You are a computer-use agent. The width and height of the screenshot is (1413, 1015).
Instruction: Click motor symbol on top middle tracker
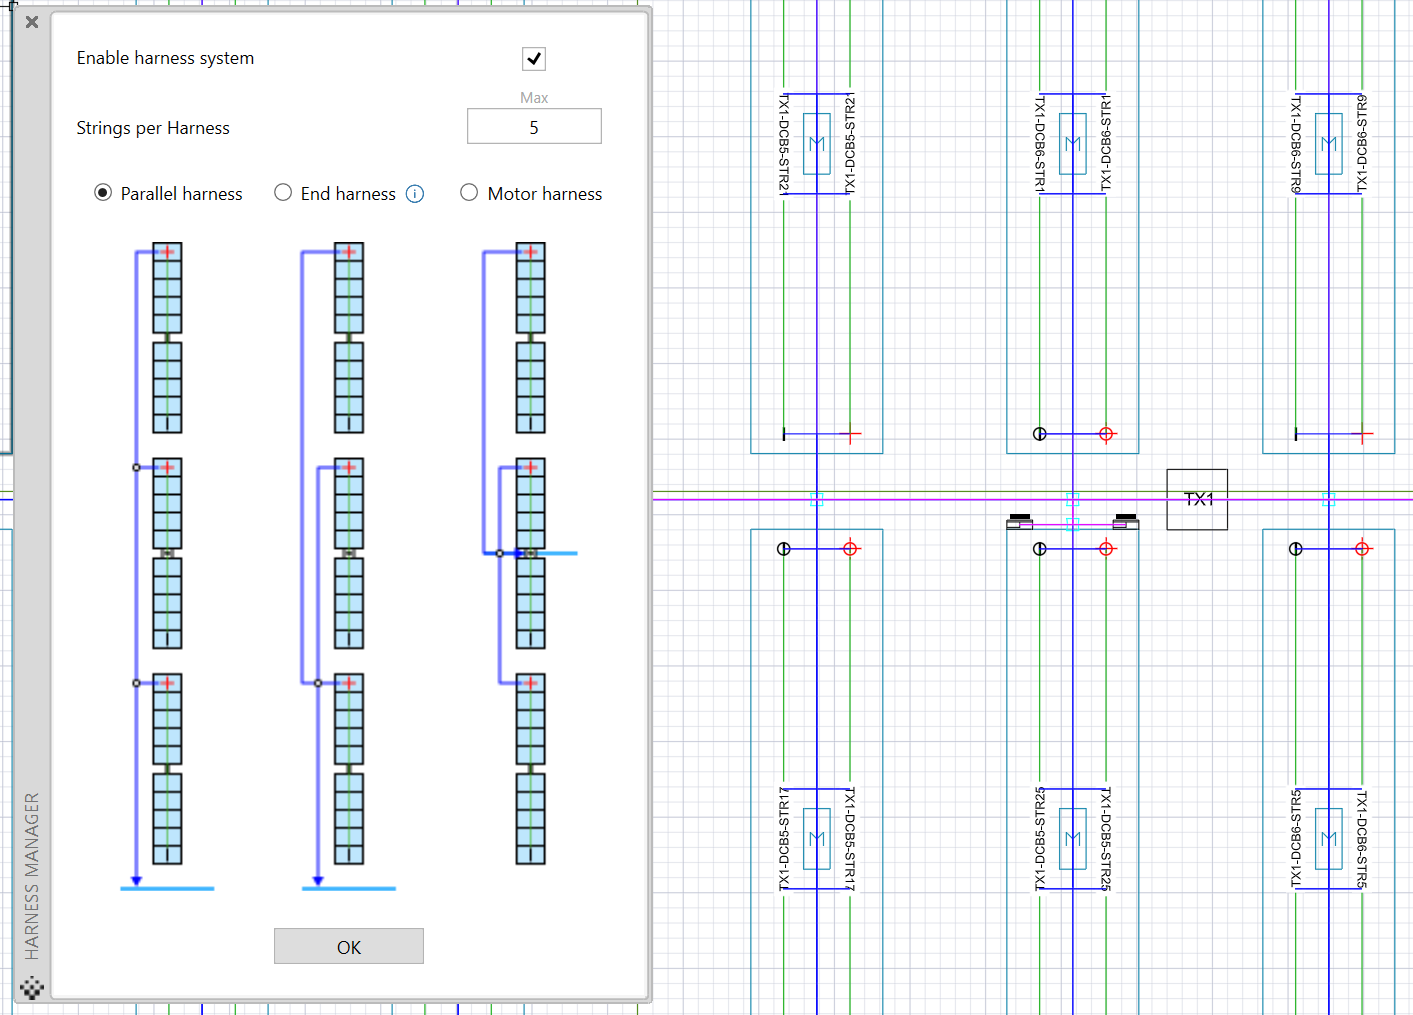coord(1073,144)
